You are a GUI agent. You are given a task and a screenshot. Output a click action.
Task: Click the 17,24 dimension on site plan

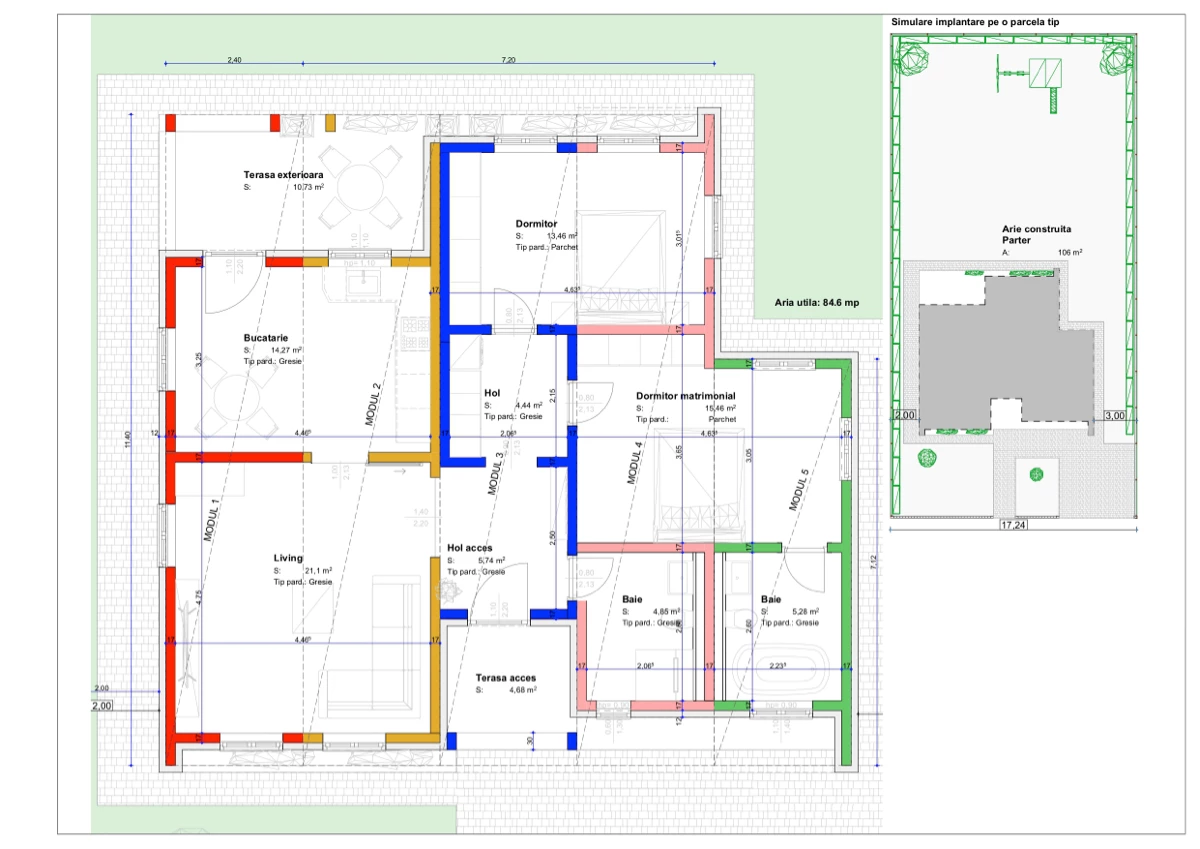1013,523
